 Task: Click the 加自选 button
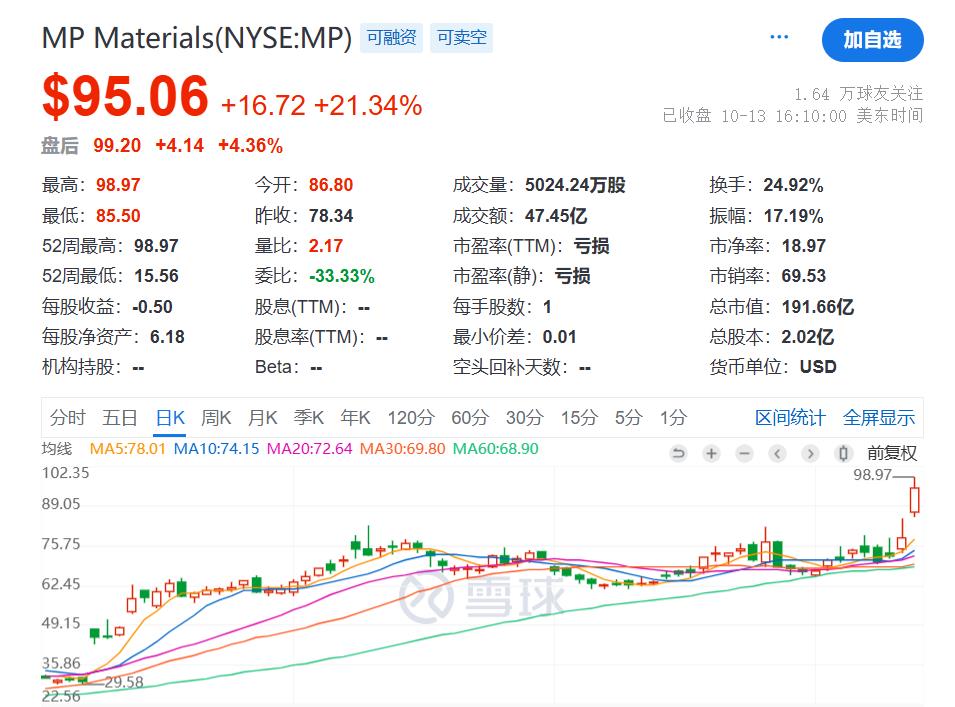coord(872,40)
